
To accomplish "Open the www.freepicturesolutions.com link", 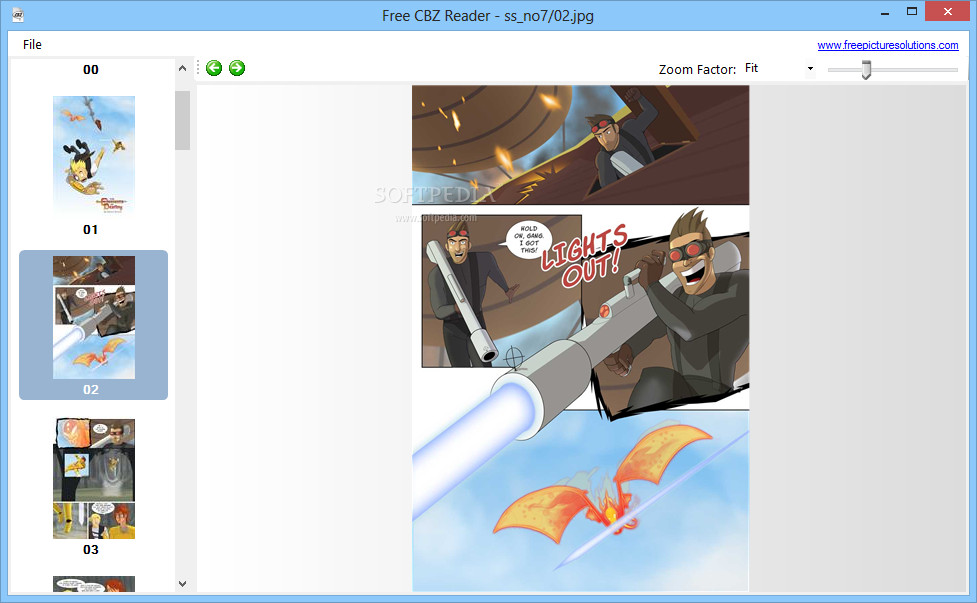I will [x=887, y=45].
